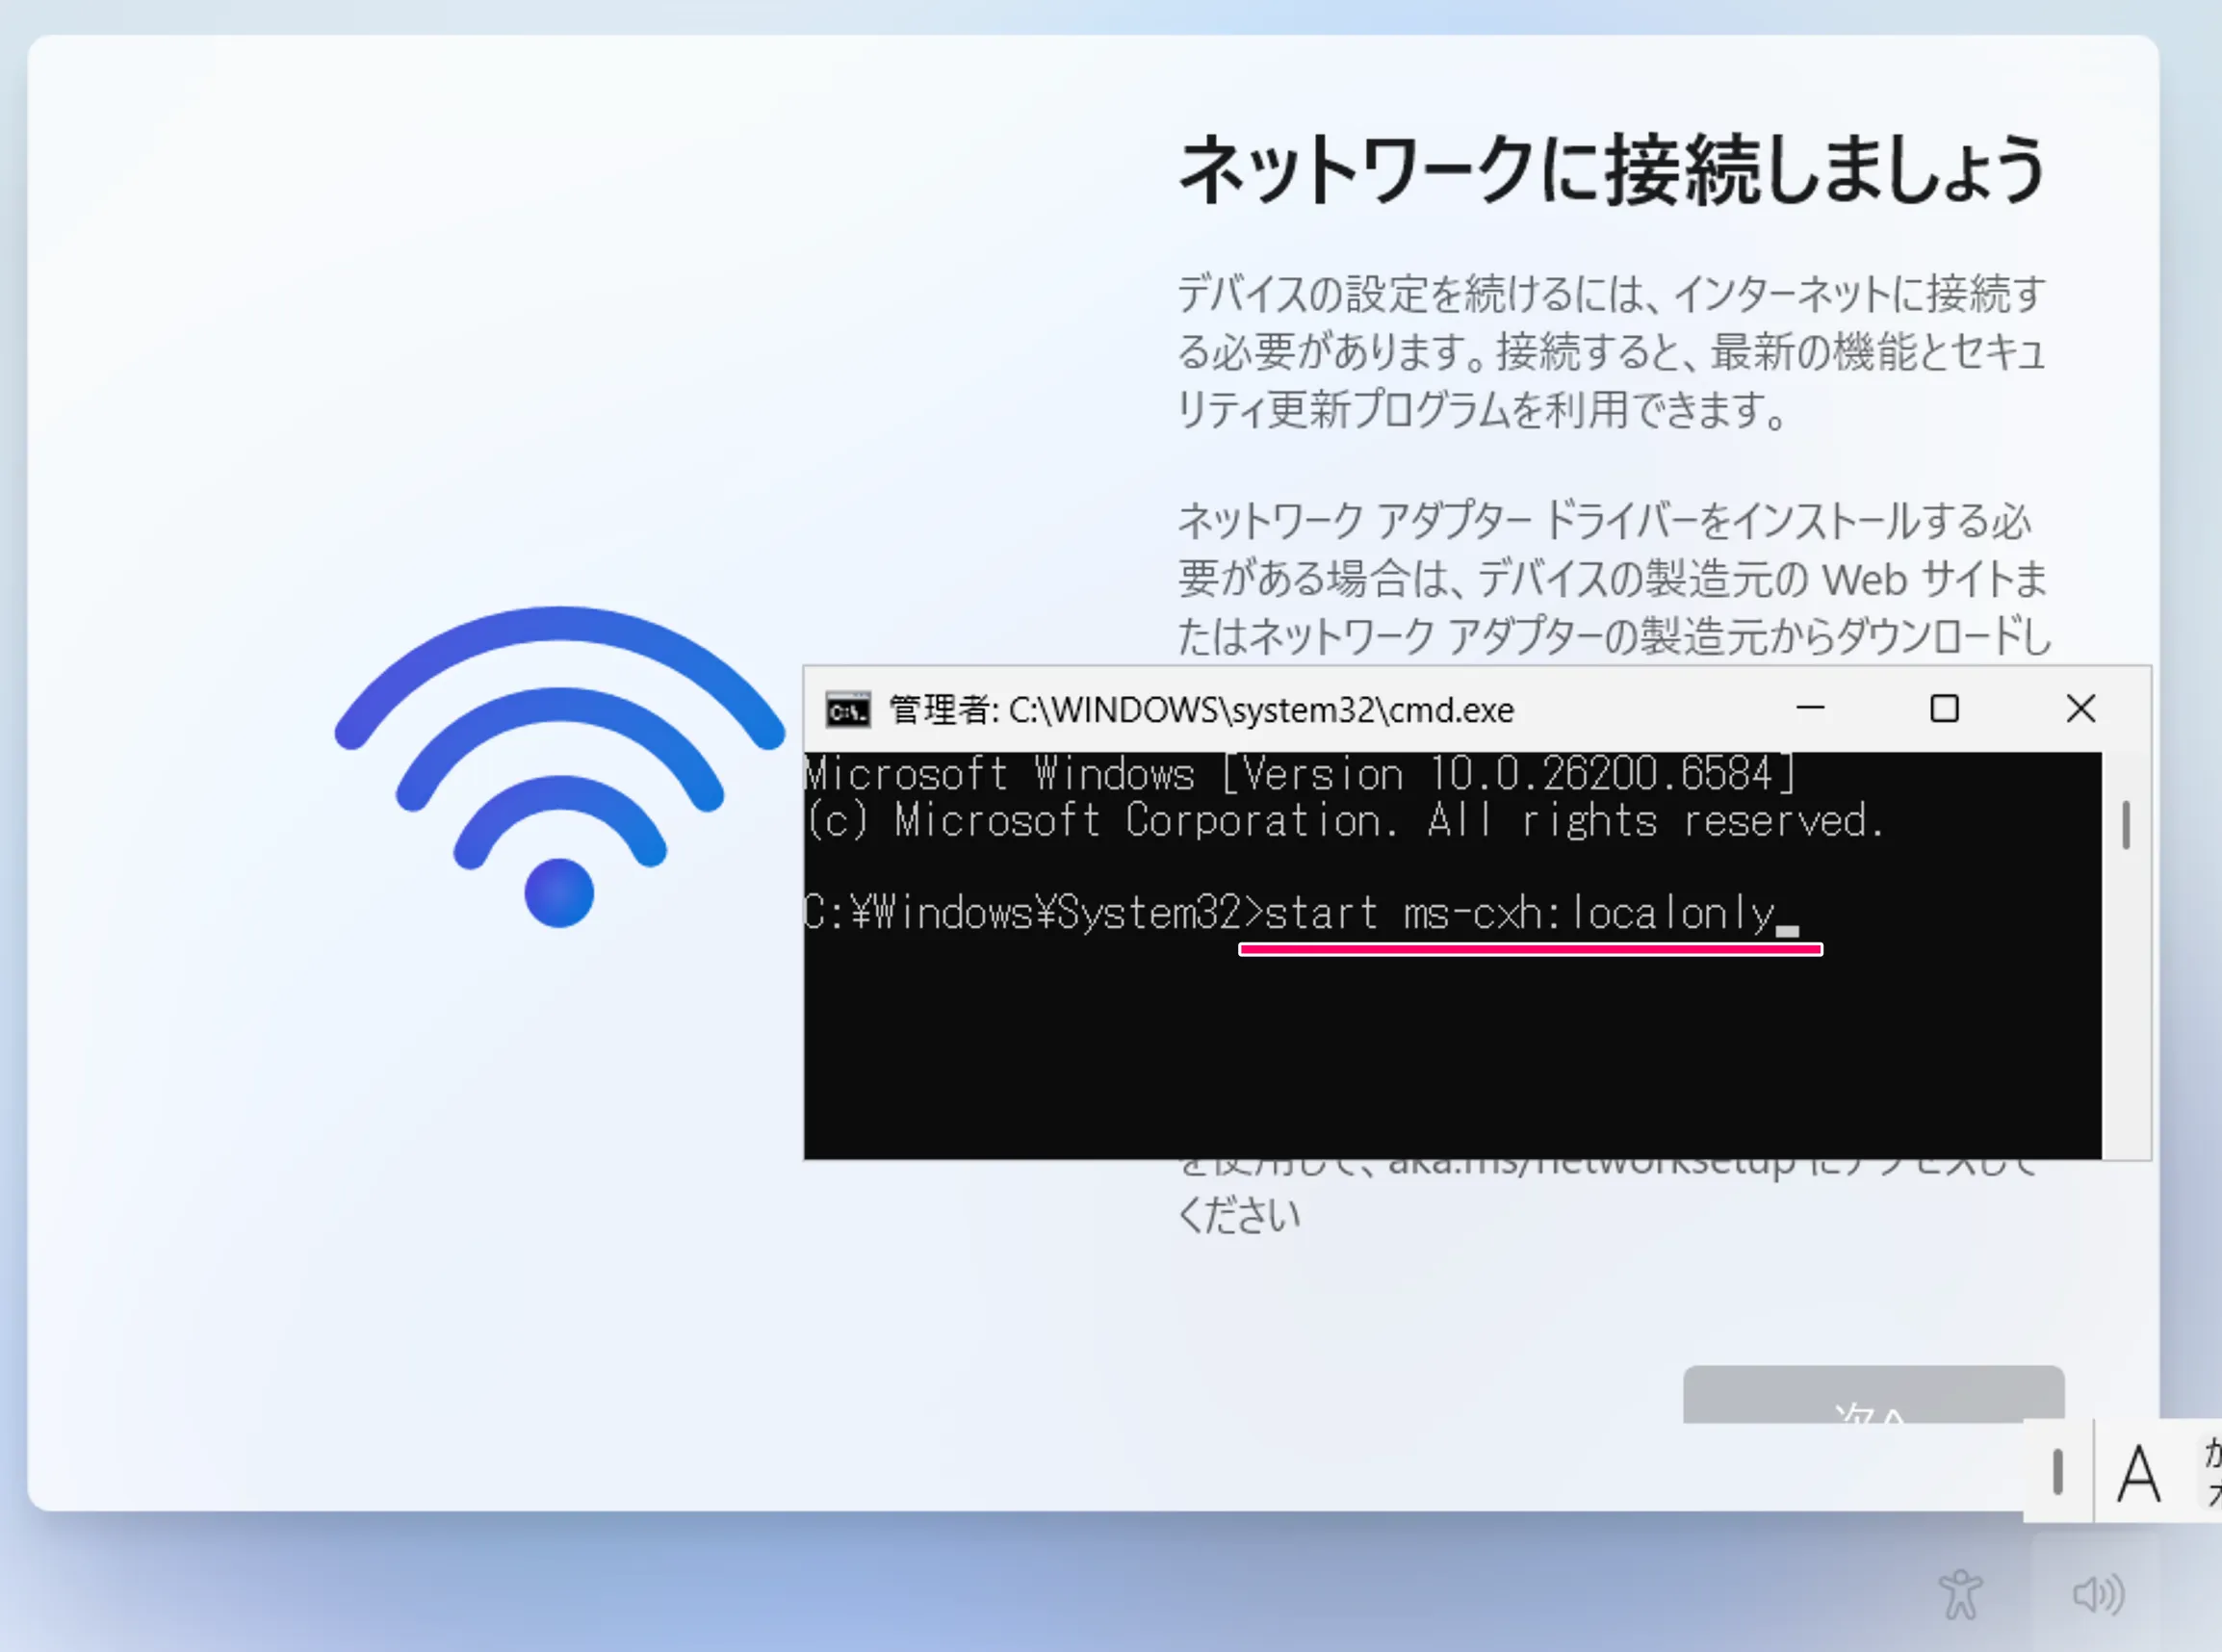Click the title bar text "管理者: C:\WINDOWS\system32\cmd.exe"
Viewport: 2222px width, 1652px height.
[1201, 710]
